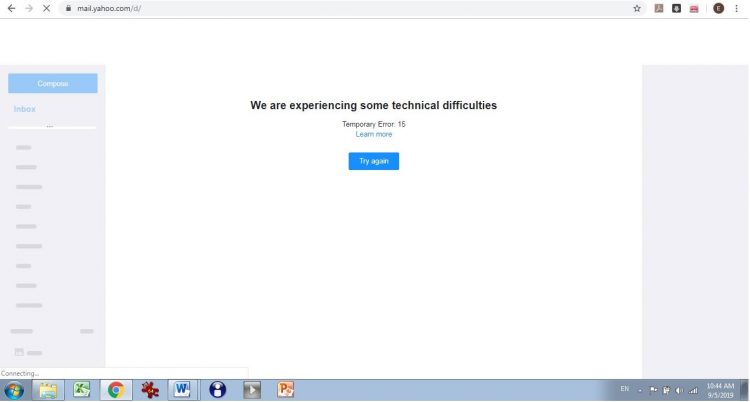This screenshot has width=750, height=402.
Task: Click the Try again button
Action: tap(374, 161)
